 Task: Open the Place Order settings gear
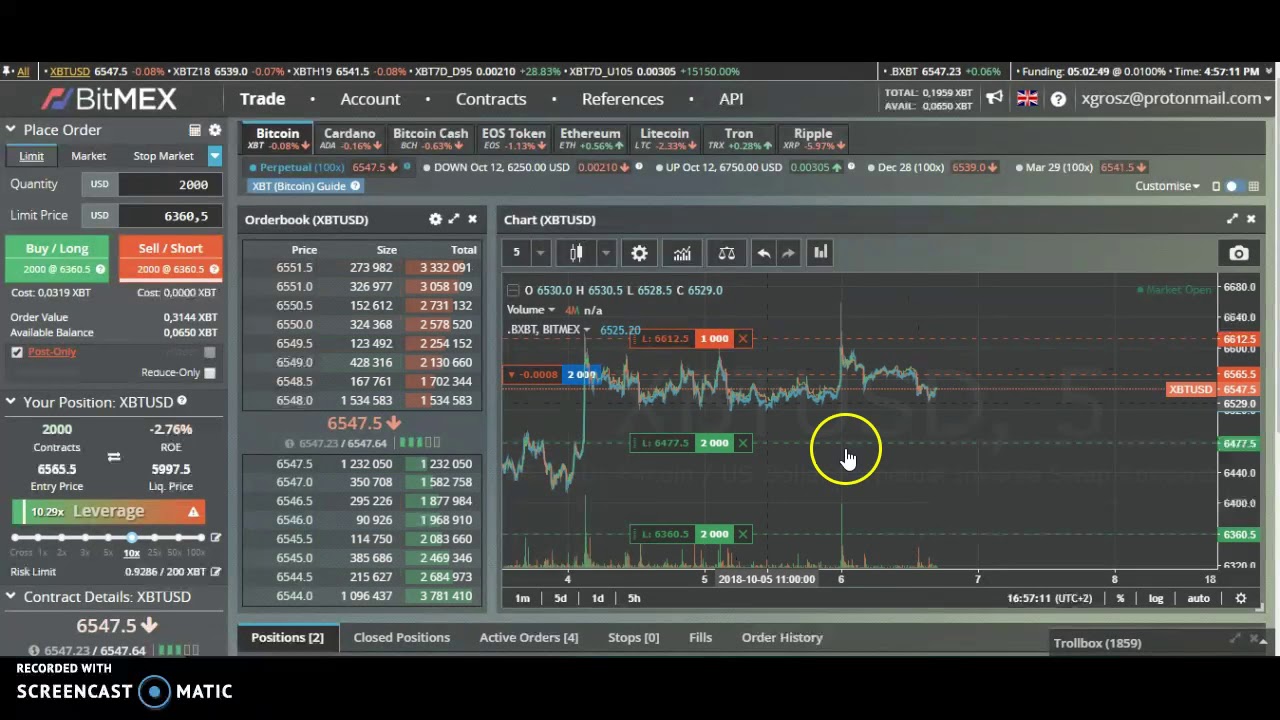pyautogui.click(x=215, y=130)
